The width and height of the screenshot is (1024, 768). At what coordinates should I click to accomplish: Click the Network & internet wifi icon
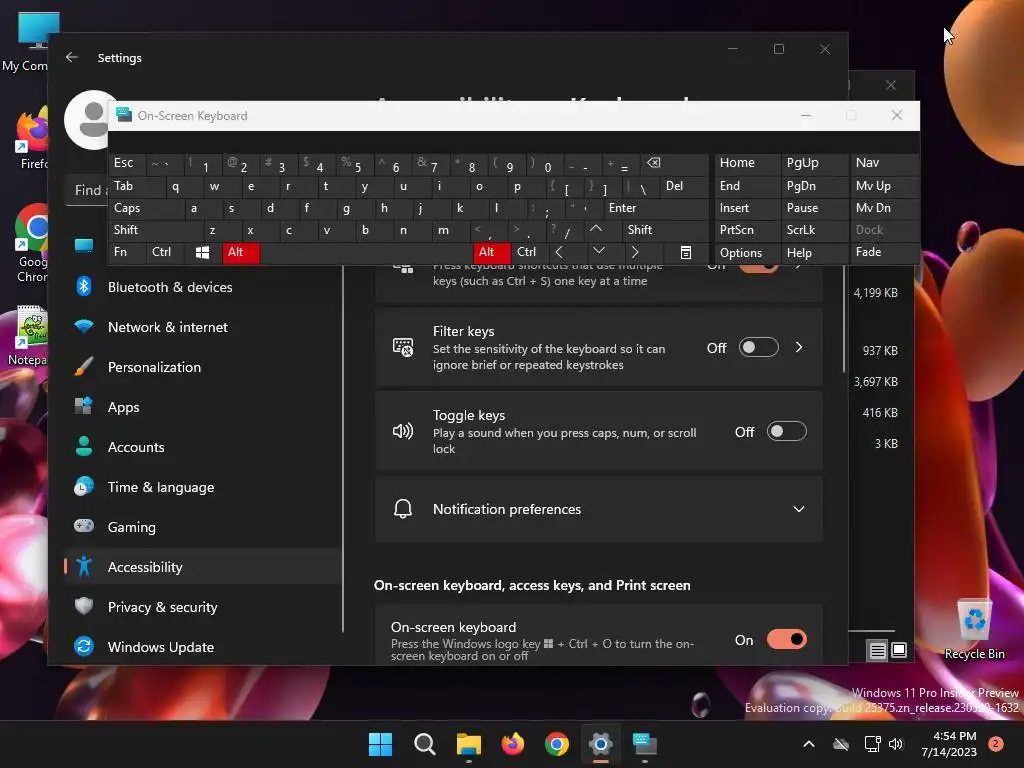click(84, 327)
